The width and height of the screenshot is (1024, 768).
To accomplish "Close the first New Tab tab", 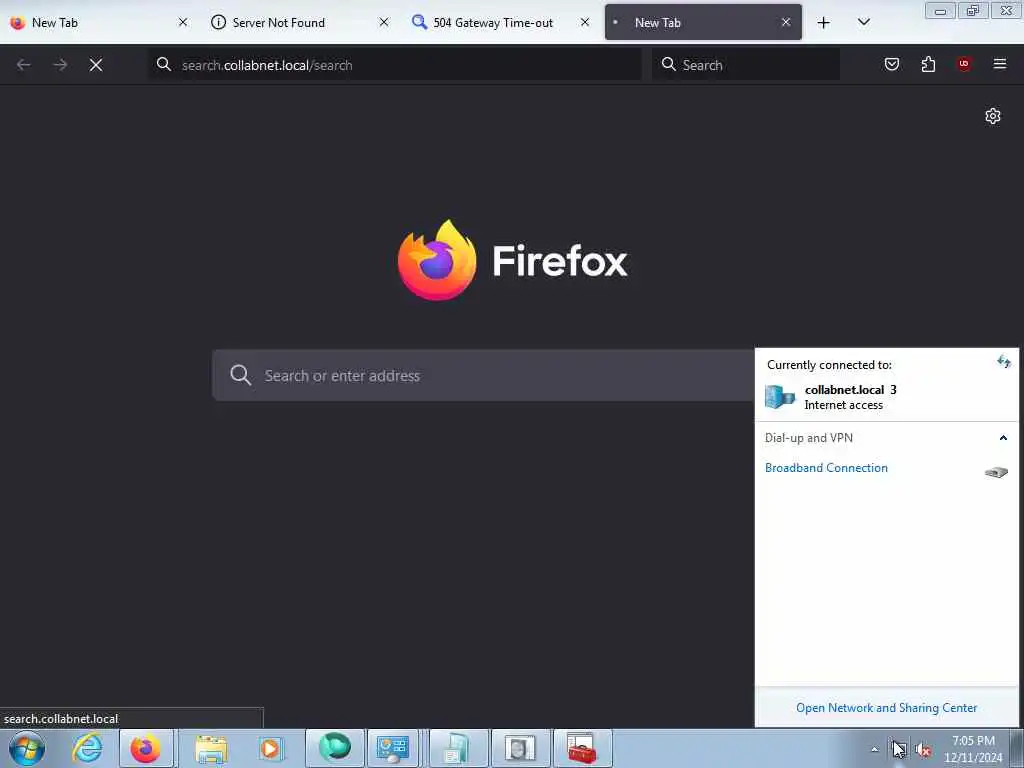I will point(183,22).
